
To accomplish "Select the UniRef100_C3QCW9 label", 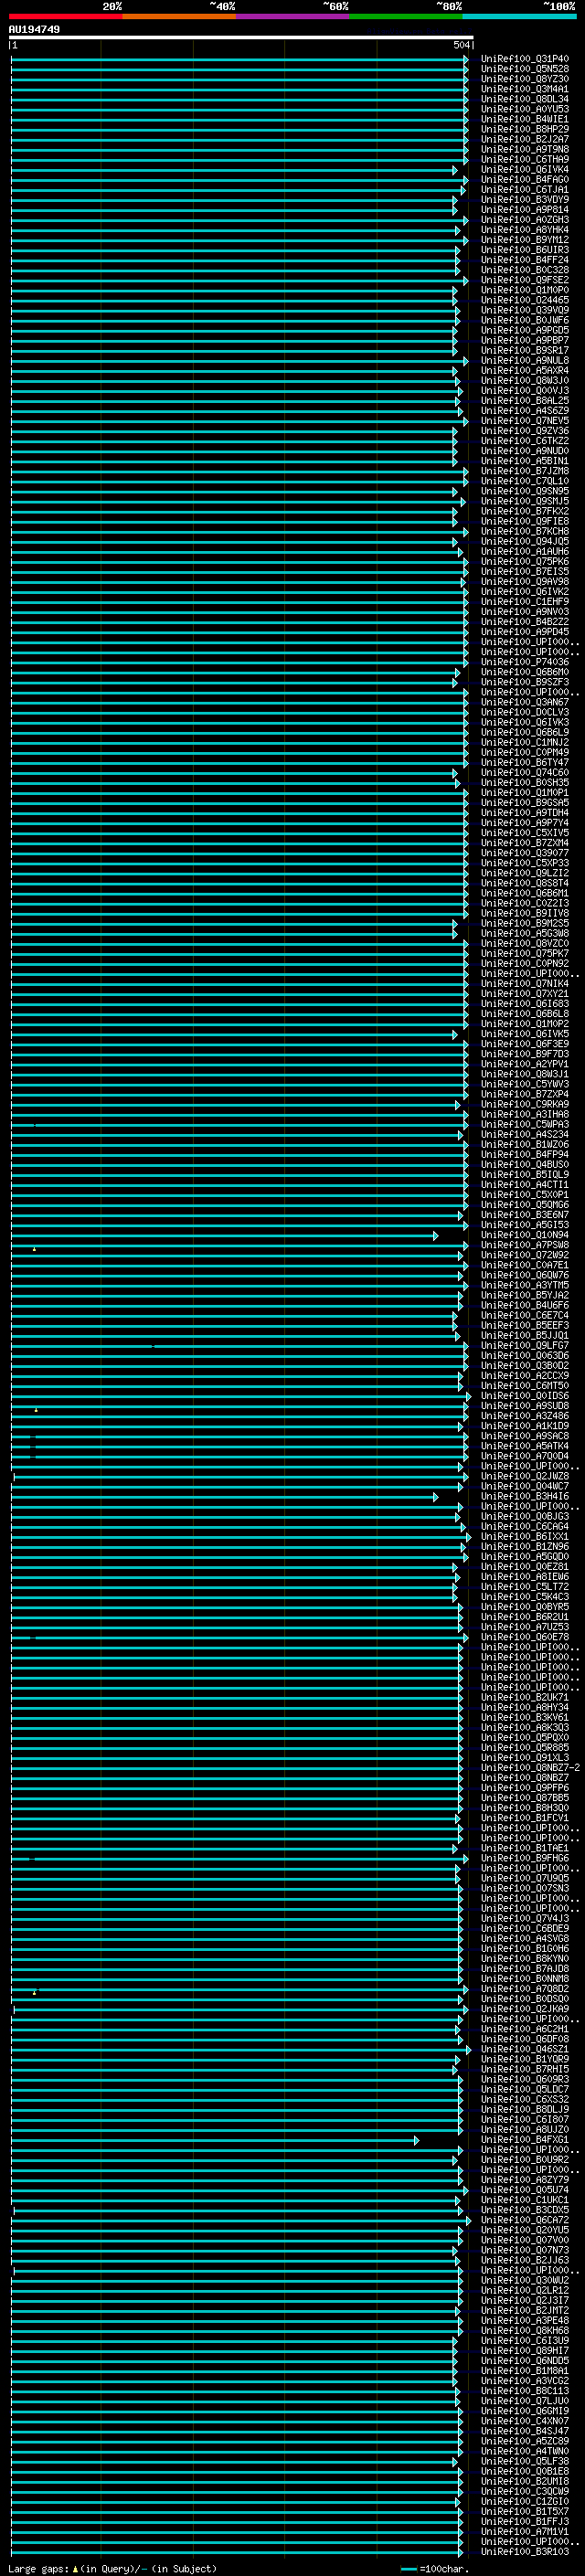I will [524, 2491].
